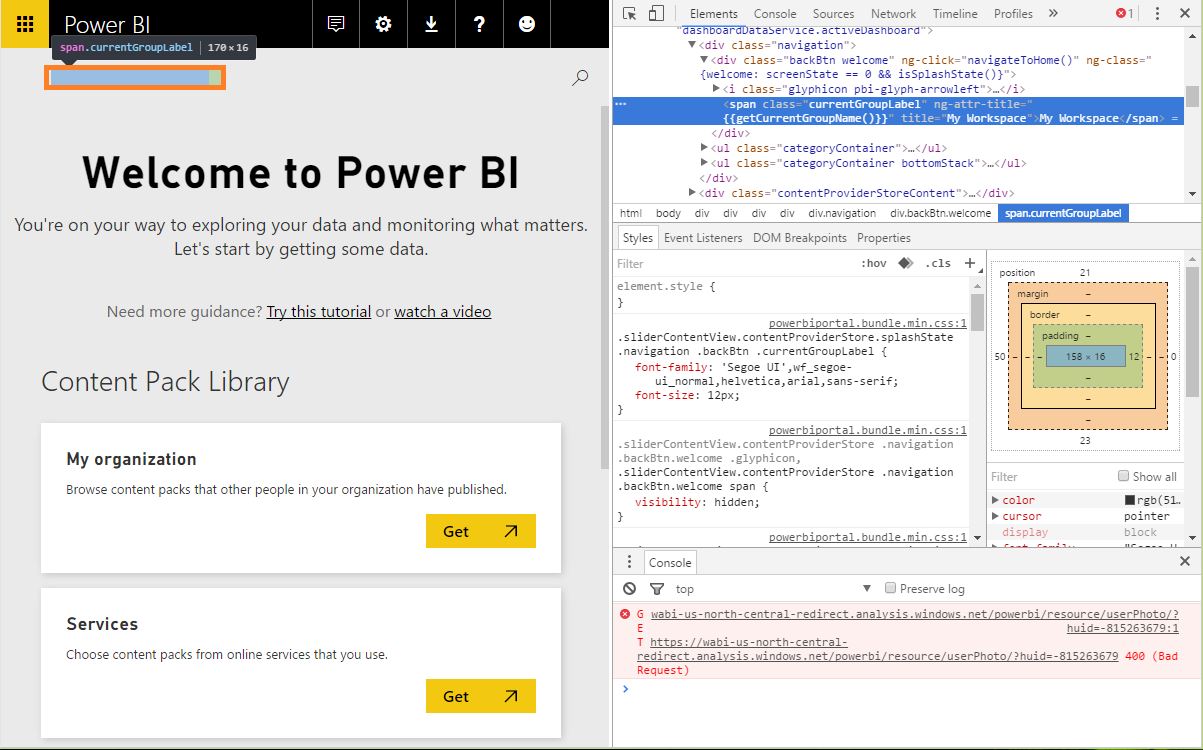Click the ellipsis beside the selected span node

[621, 104]
